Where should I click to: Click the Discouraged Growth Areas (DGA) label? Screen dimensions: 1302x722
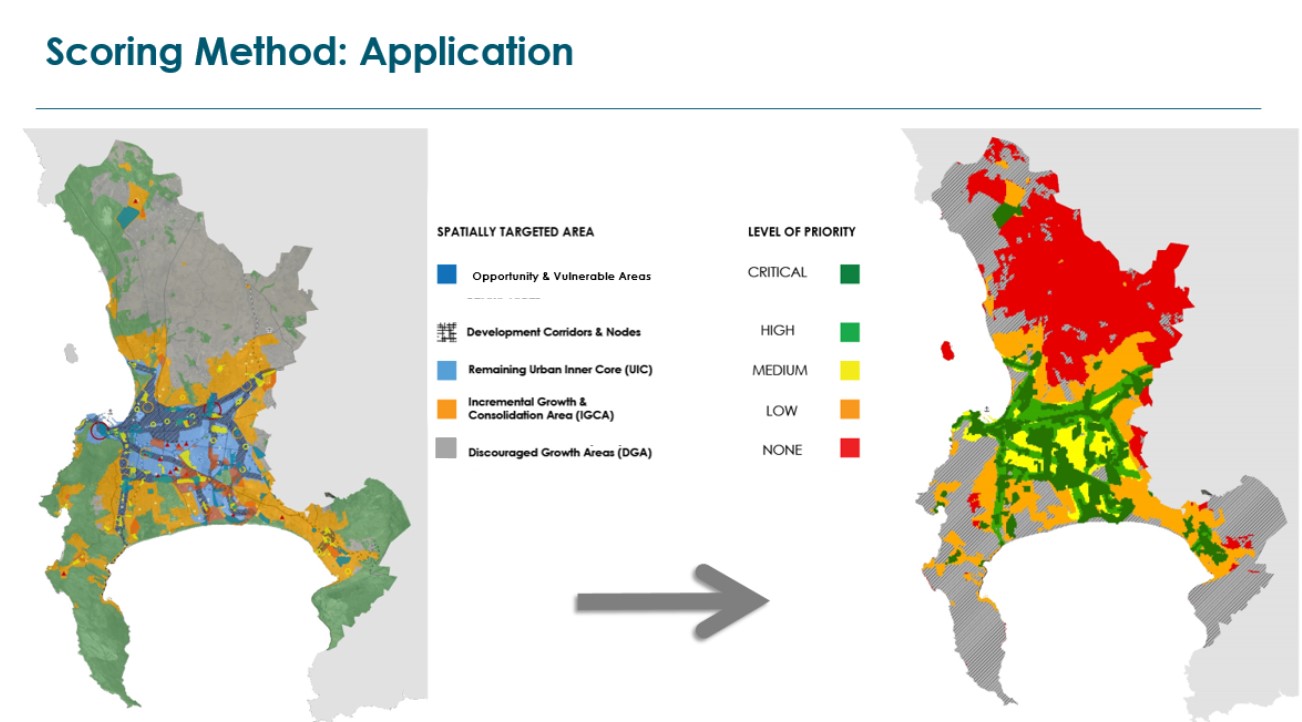[562, 452]
